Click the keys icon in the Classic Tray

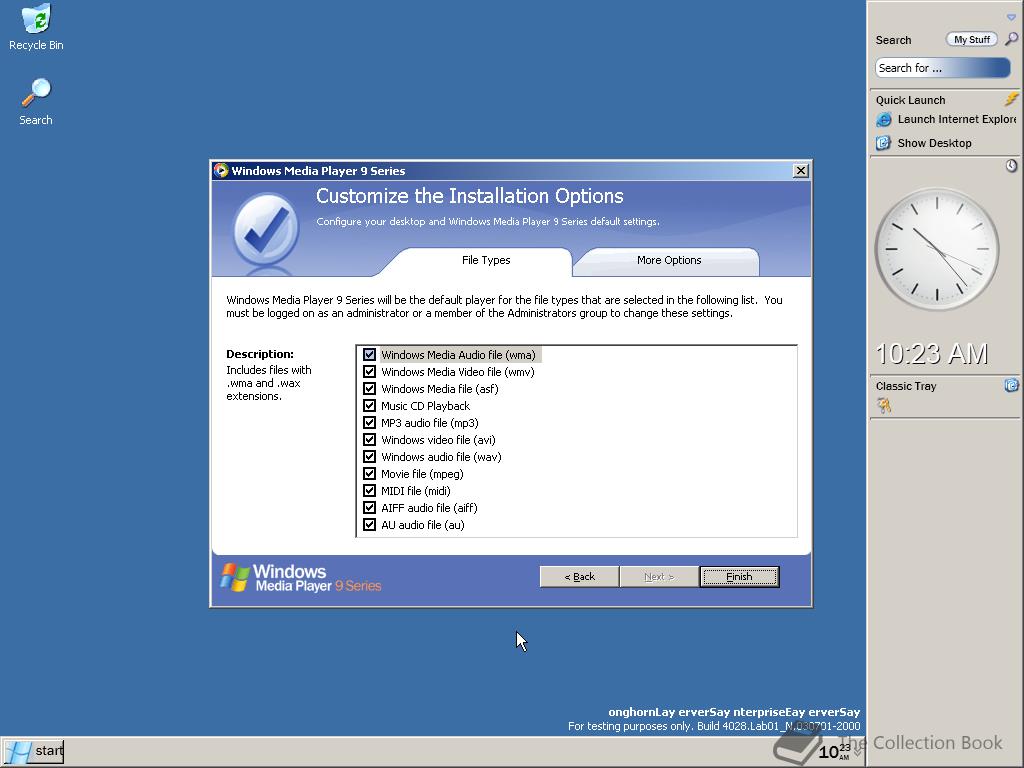point(884,406)
